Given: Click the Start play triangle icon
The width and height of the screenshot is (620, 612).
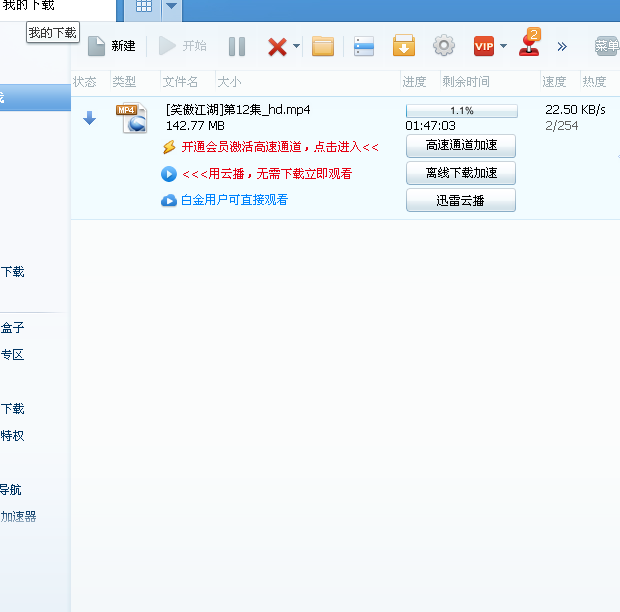Looking at the screenshot, I should [x=167, y=46].
